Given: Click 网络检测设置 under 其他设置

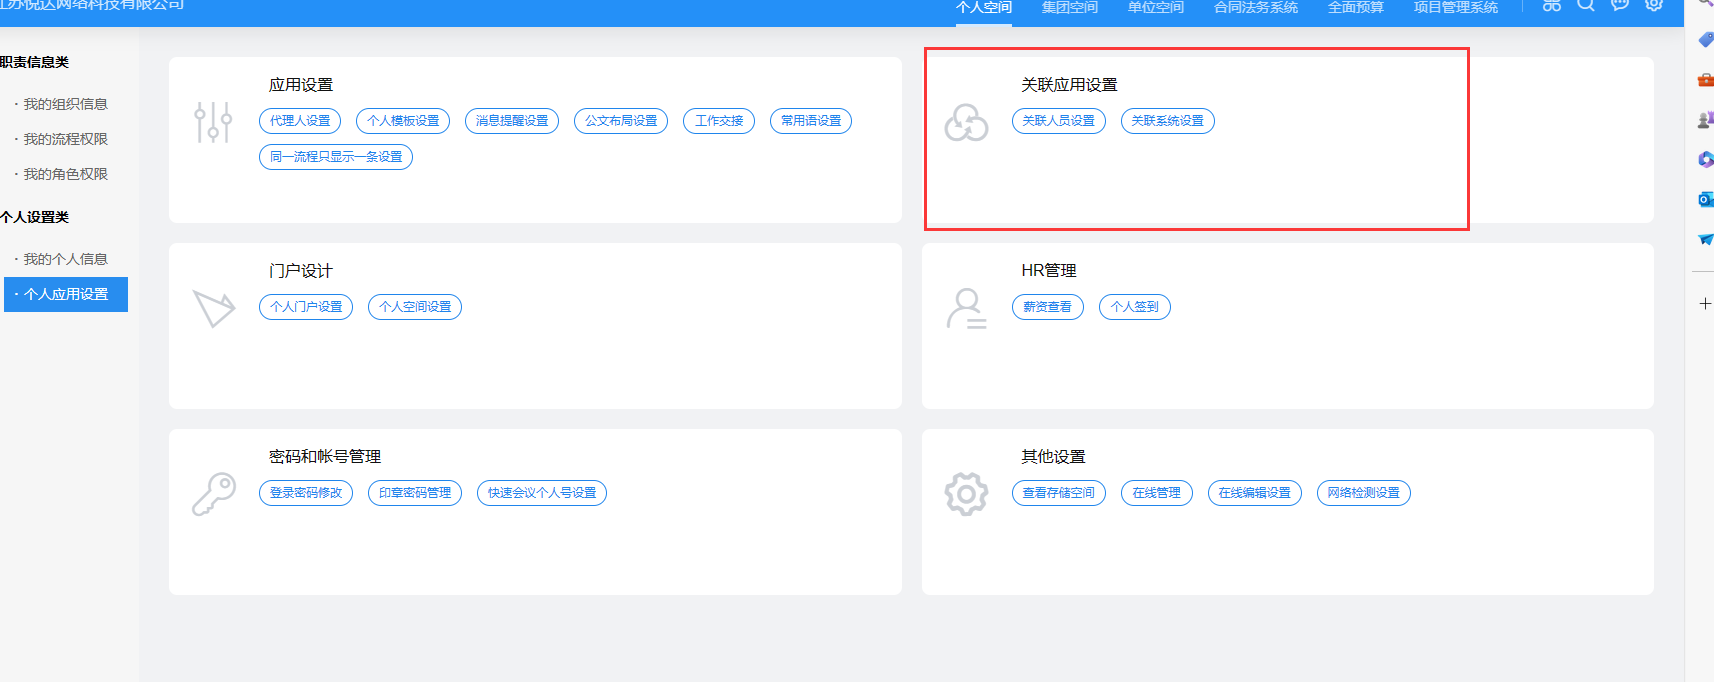Looking at the screenshot, I should [x=1363, y=493].
